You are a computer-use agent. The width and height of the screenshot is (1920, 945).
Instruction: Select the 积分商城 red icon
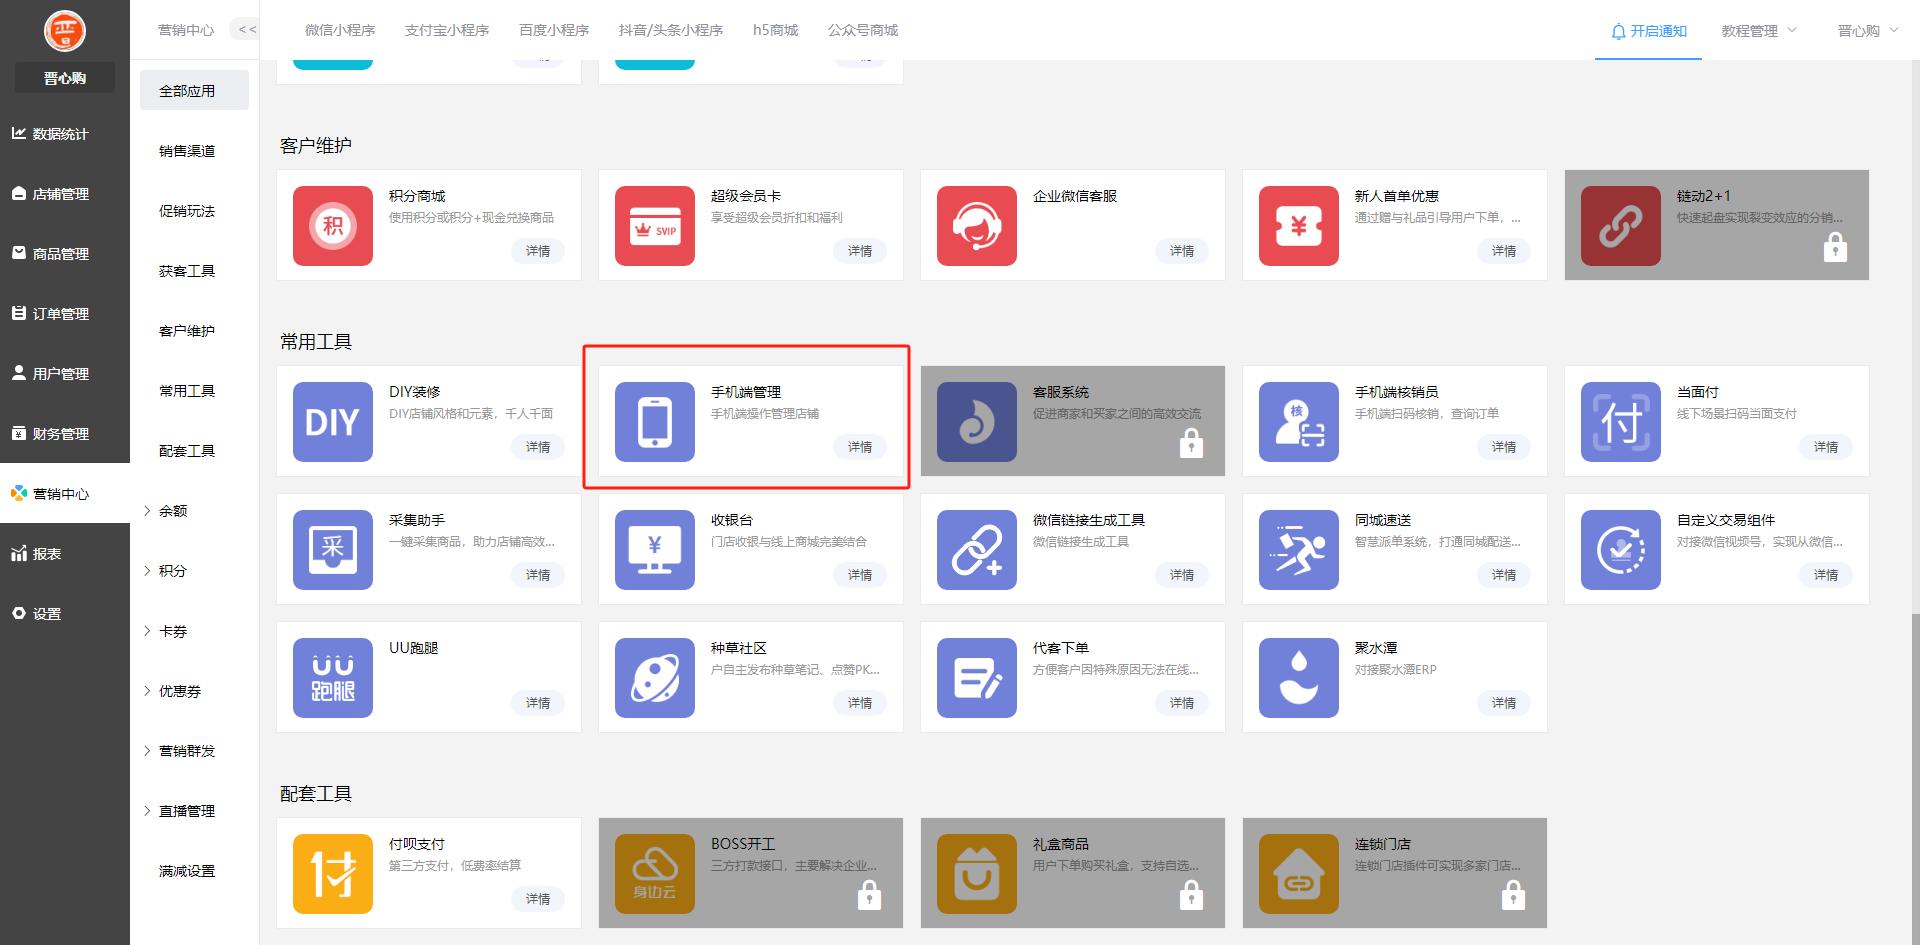[332, 226]
